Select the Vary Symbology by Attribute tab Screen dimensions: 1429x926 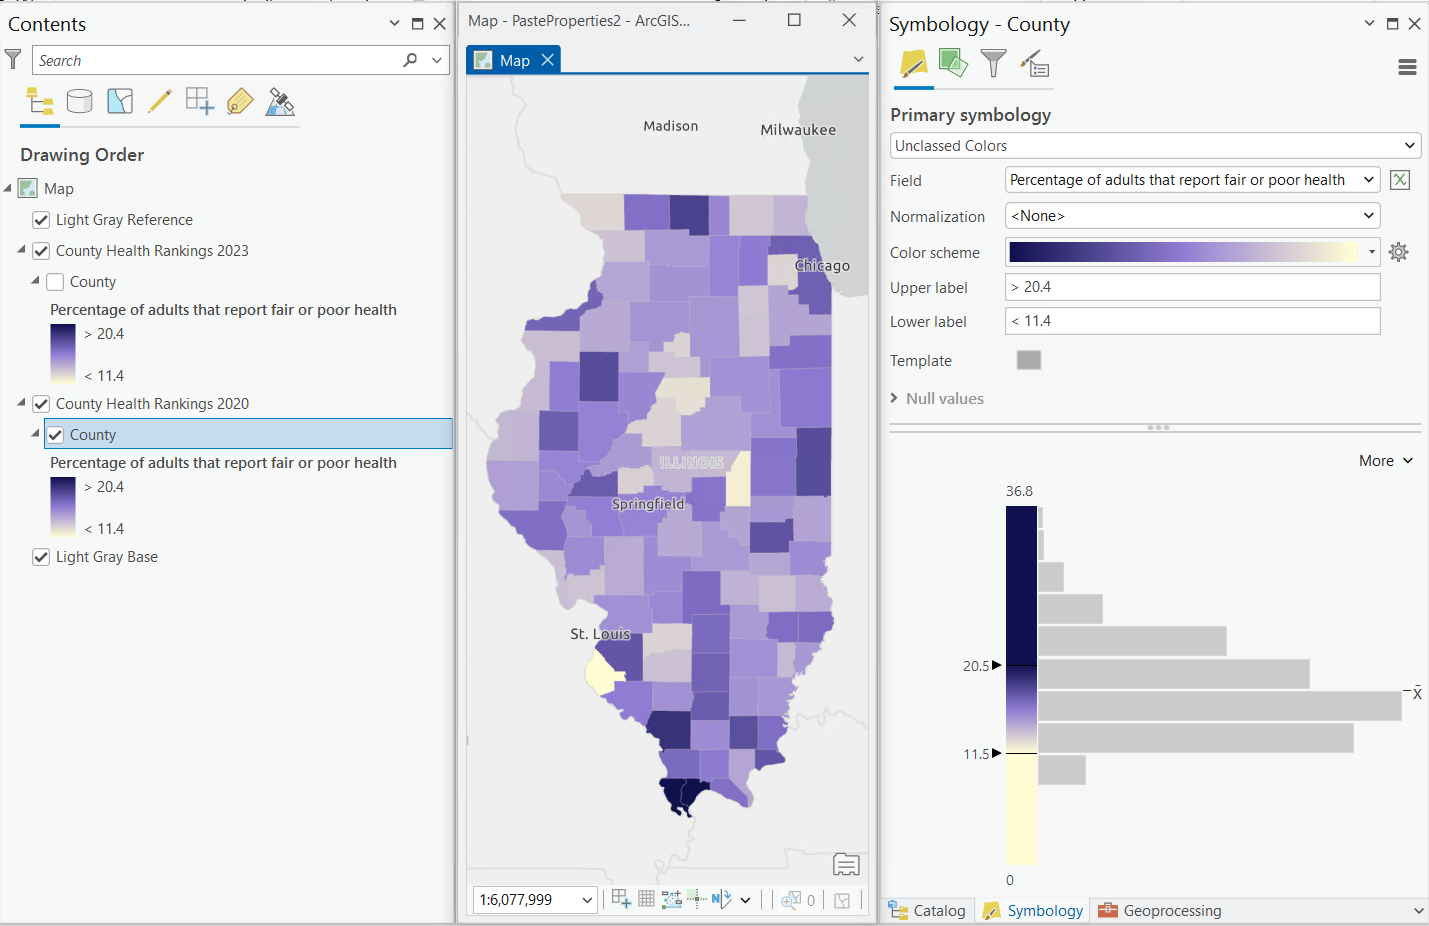[x=954, y=63]
